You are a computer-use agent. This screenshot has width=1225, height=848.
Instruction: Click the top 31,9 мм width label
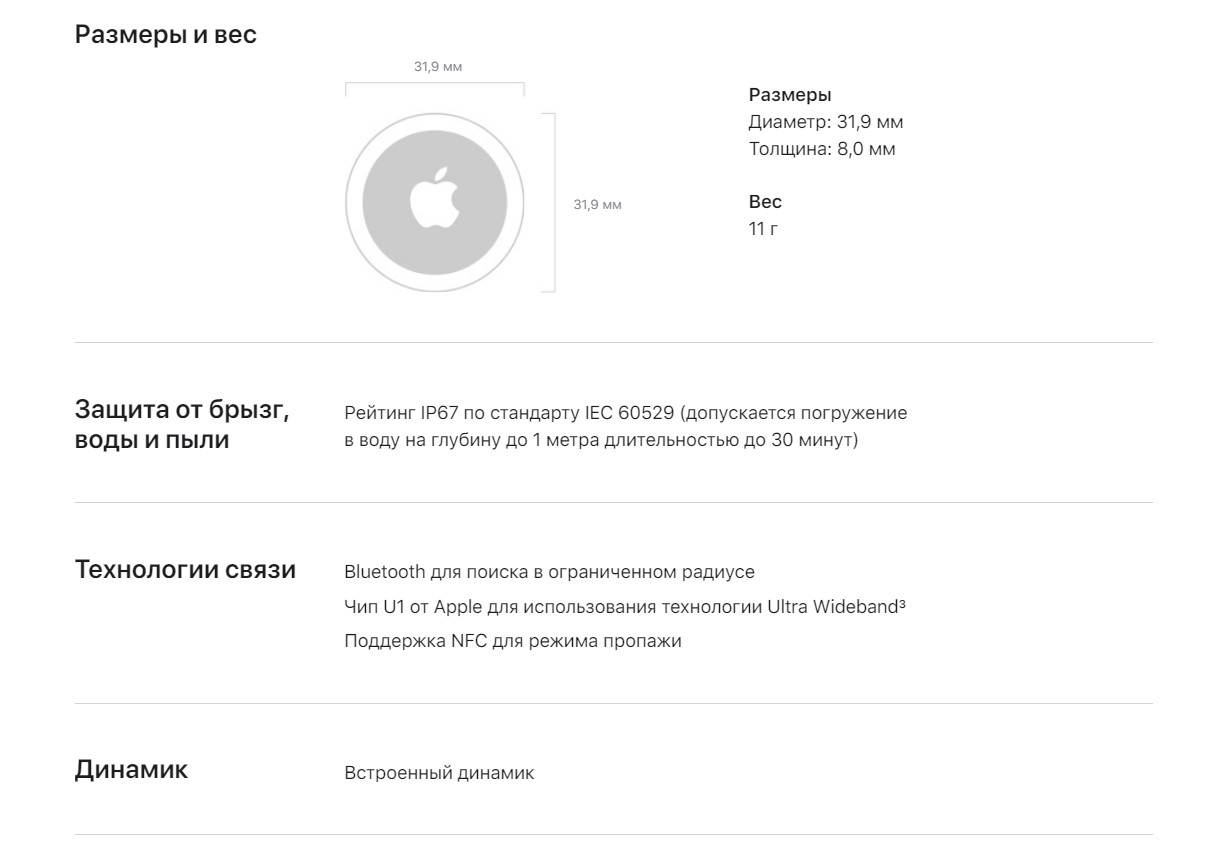438,67
